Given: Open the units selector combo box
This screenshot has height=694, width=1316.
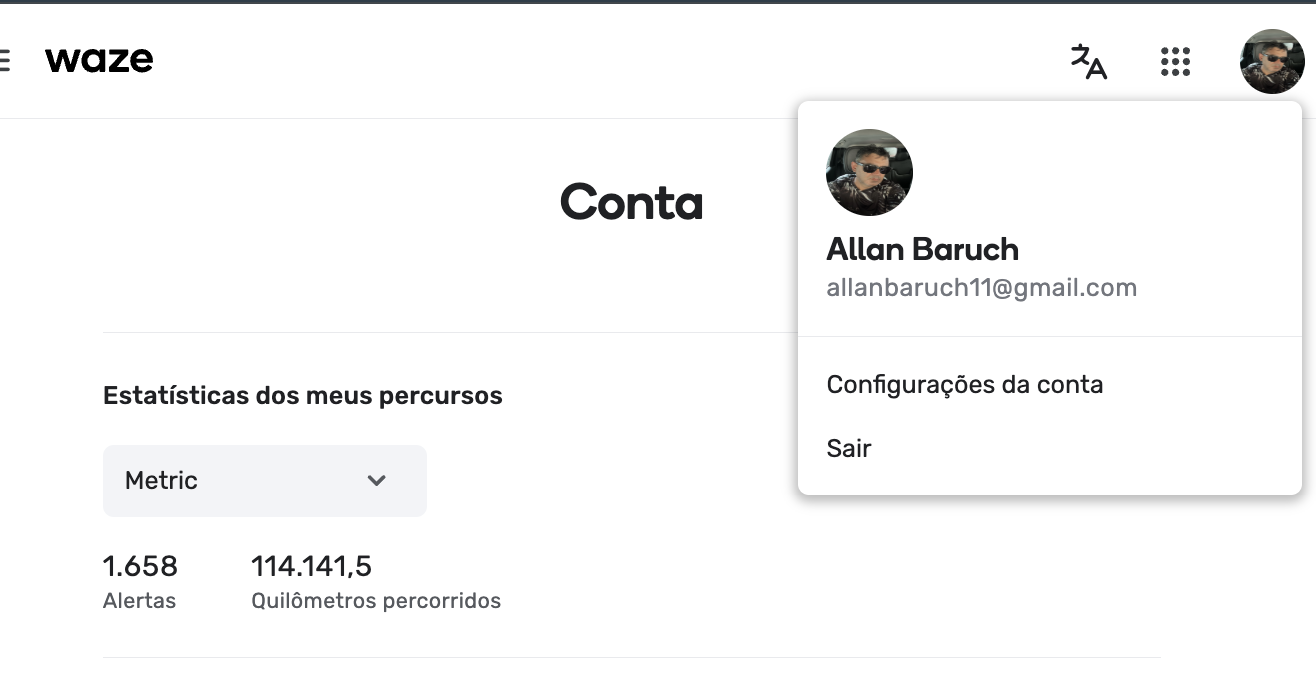Looking at the screenshot, I should (x=265, y=481).
